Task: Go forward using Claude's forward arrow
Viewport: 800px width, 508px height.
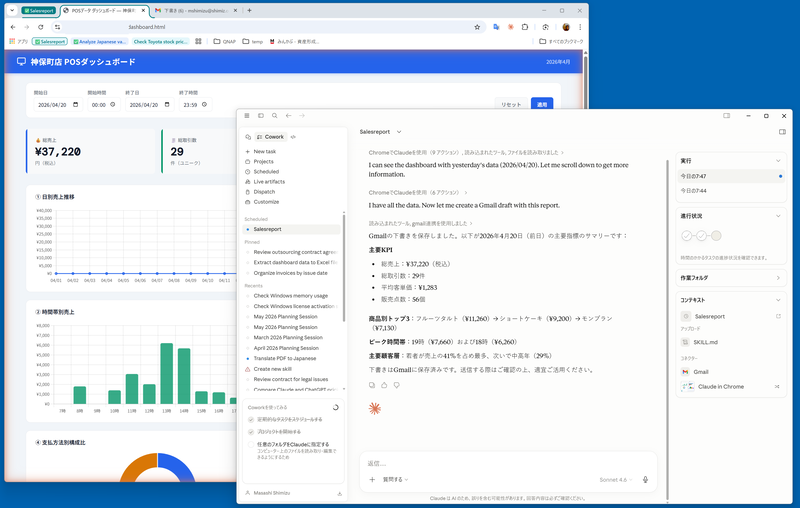Action: click(x=302, y=116)
